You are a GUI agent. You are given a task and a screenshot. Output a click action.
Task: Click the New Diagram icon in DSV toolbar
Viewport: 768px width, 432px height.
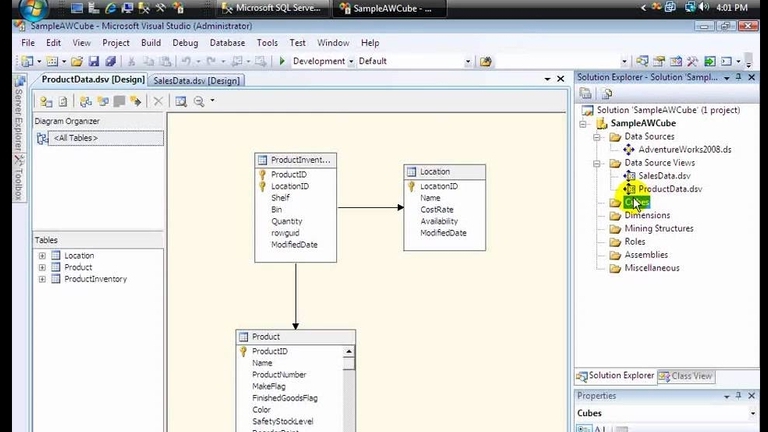click(x=86, y=101)
